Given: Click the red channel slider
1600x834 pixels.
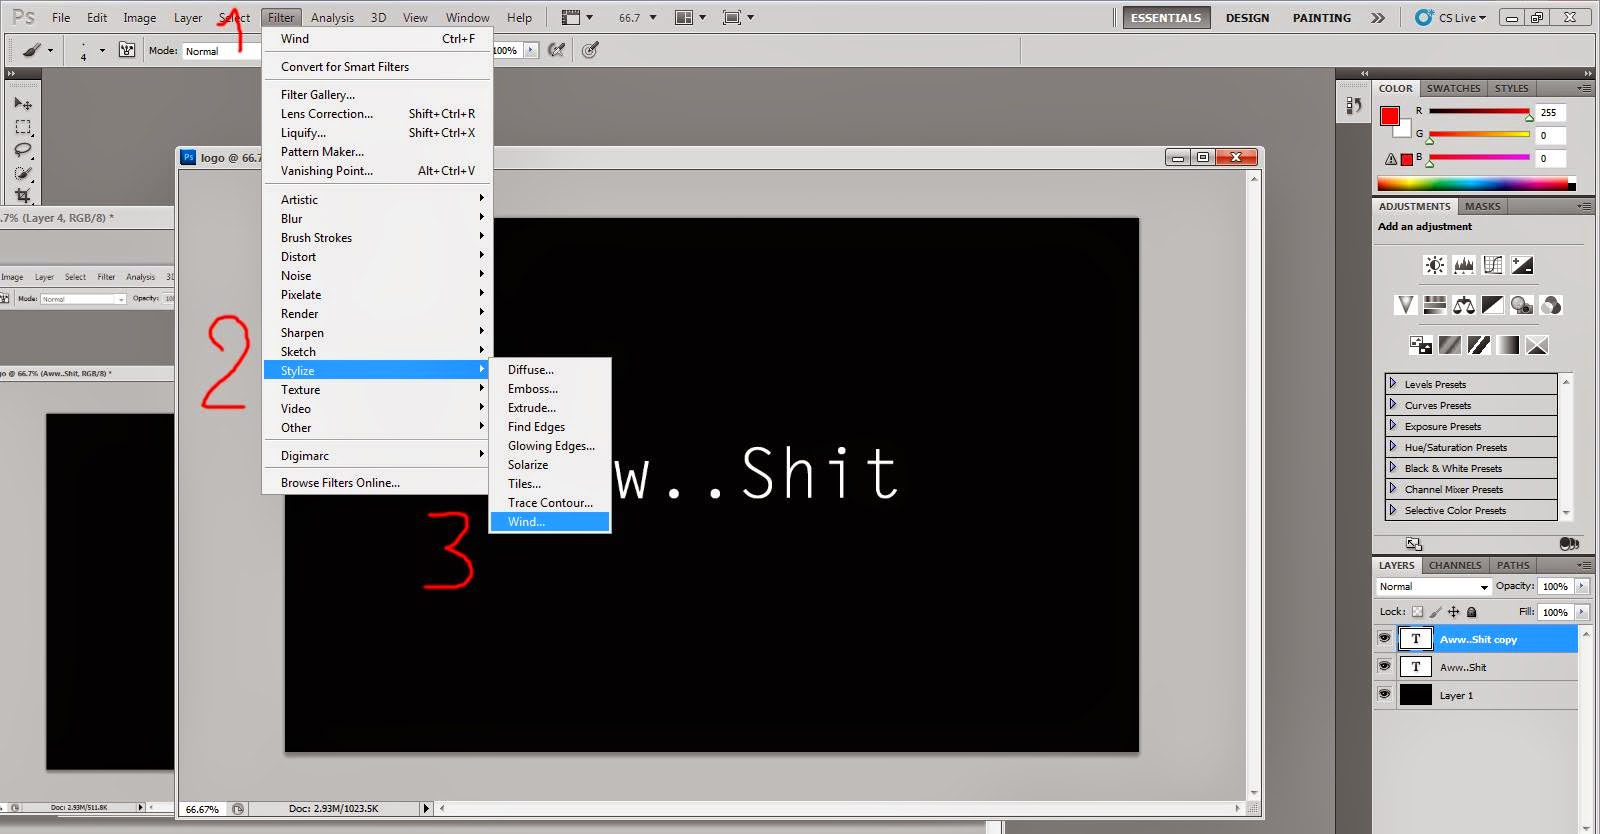Looking at the screenshot, I should tap(1479, 112).
